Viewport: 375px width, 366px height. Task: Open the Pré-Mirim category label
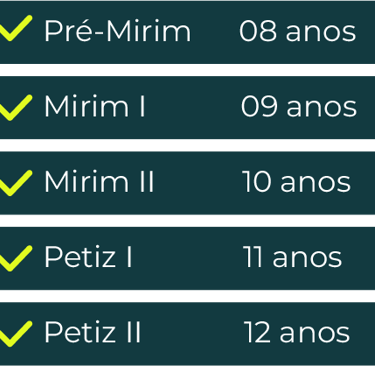click(x=118, y=31)
